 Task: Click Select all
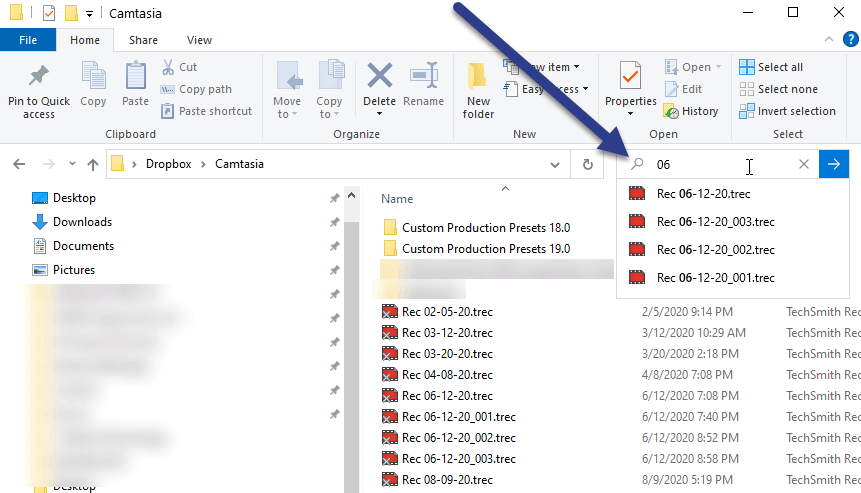(x=771, y=67)
